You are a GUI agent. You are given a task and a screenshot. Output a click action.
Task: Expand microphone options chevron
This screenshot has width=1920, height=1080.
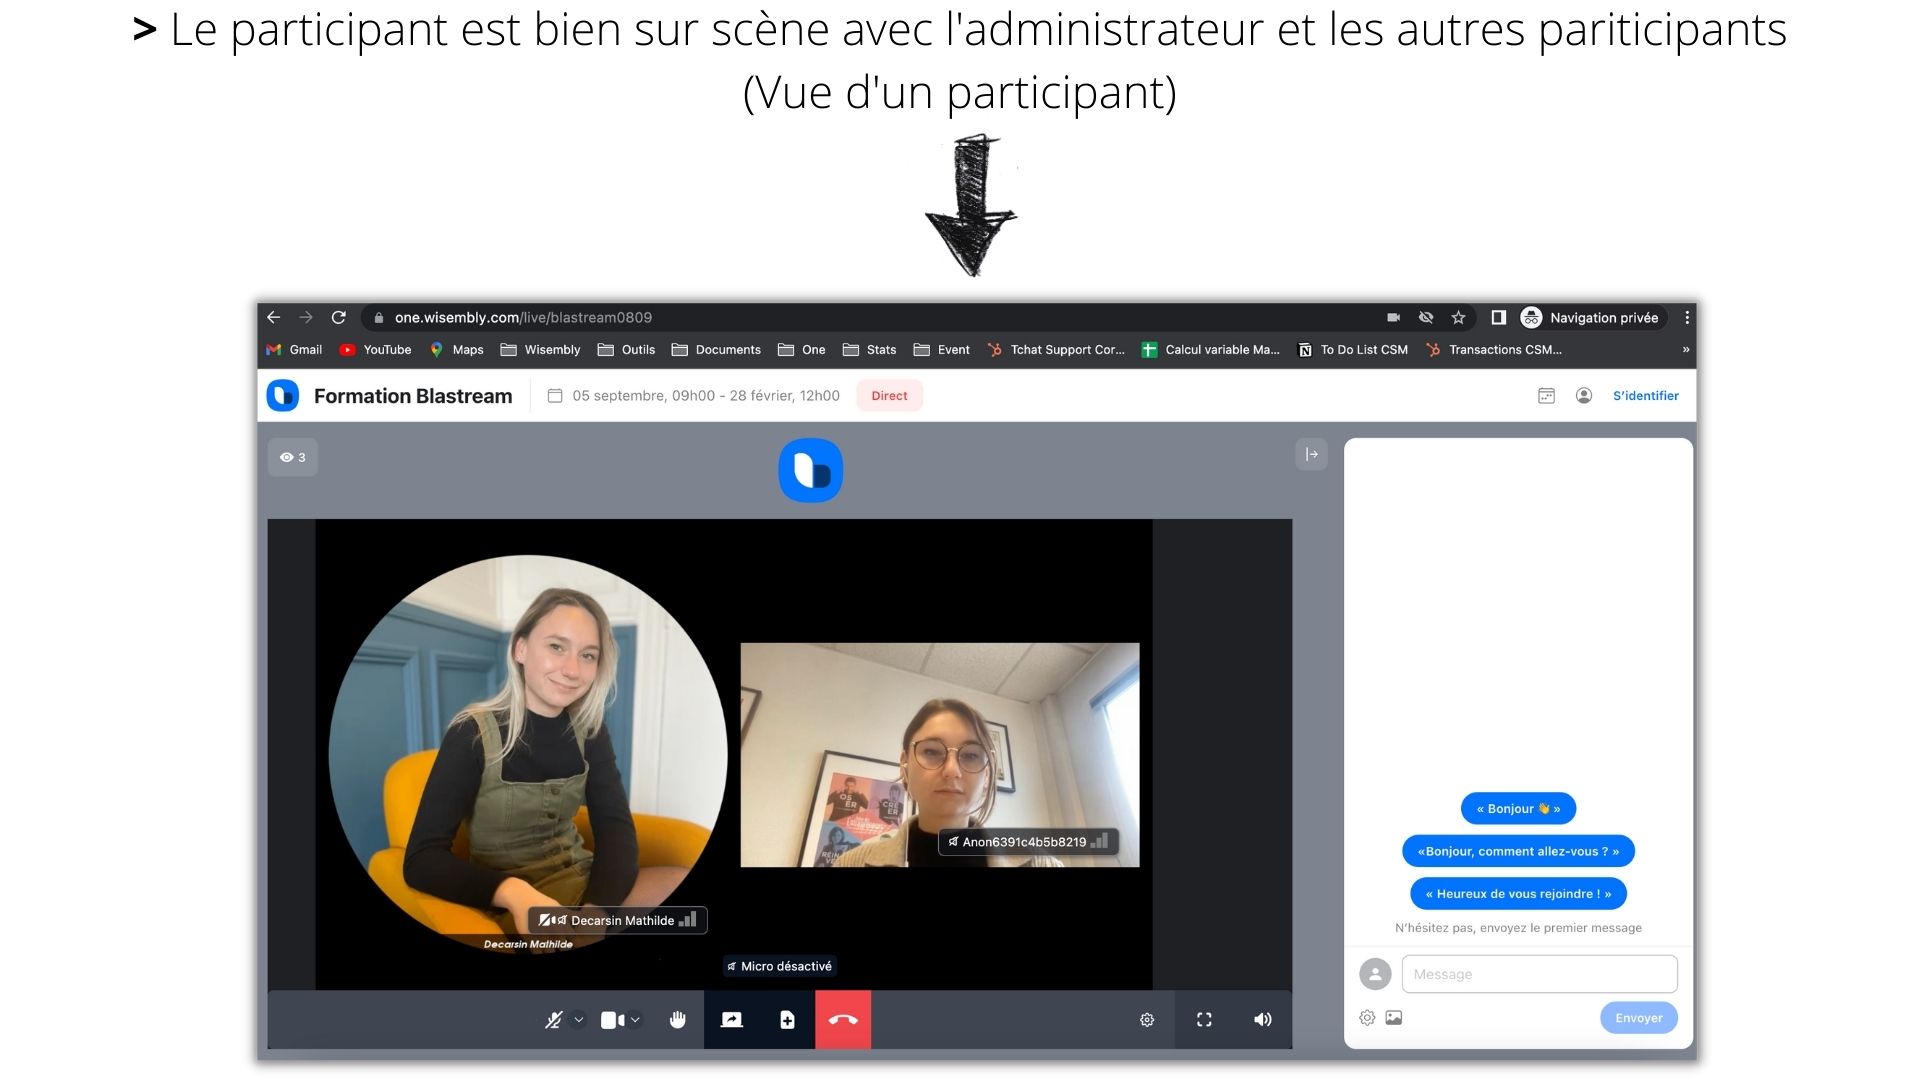579,1020
